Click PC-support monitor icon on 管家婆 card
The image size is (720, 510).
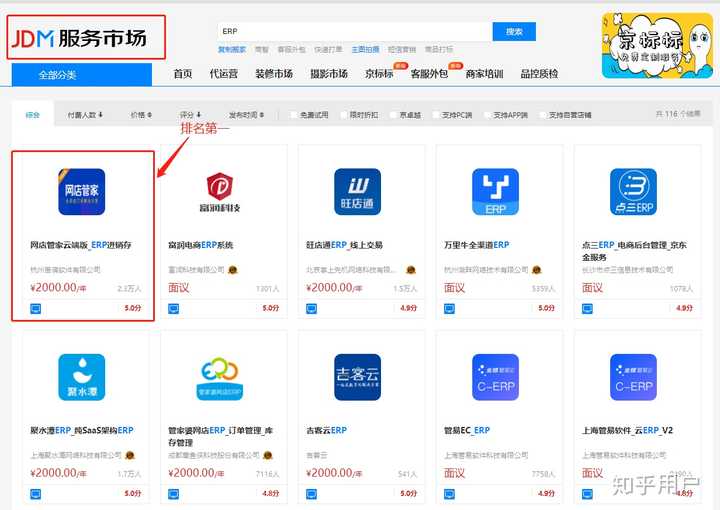click(x=174, y=494)
